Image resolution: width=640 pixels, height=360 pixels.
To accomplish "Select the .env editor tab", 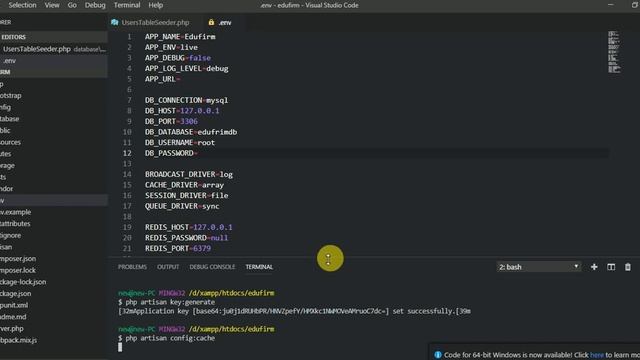I will (x=224, y=22).
